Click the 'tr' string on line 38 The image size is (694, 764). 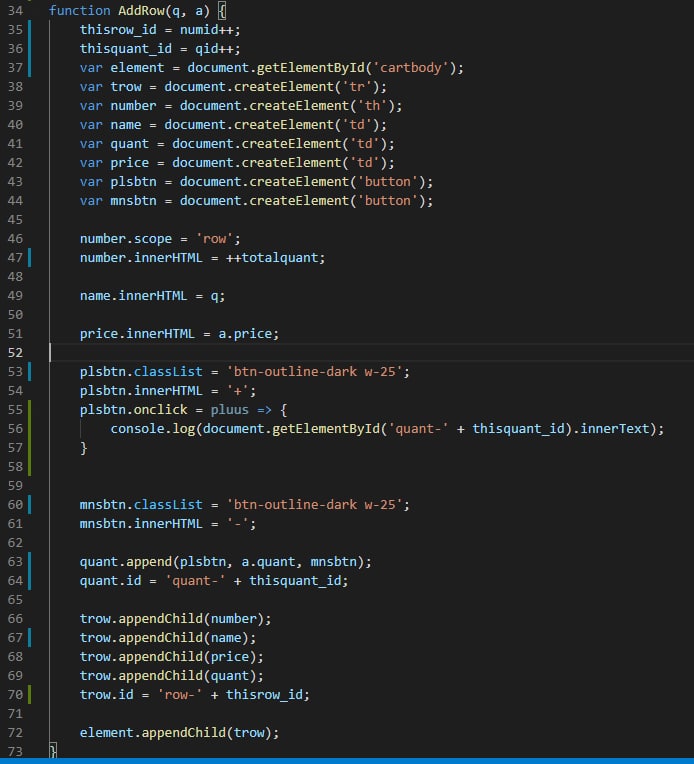[x=357, y=87]
